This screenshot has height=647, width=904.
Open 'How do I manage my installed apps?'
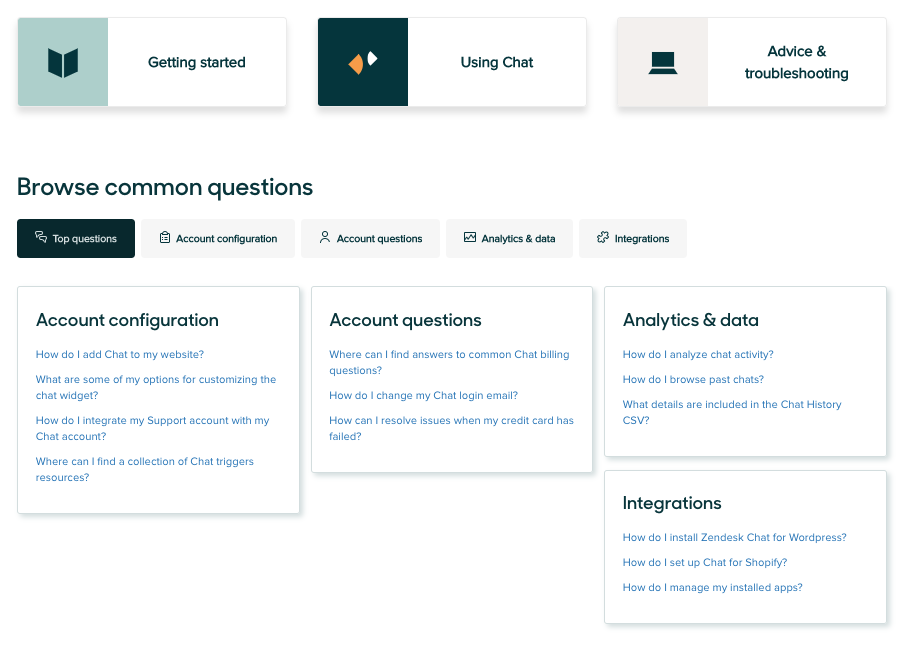pos(712,587)
